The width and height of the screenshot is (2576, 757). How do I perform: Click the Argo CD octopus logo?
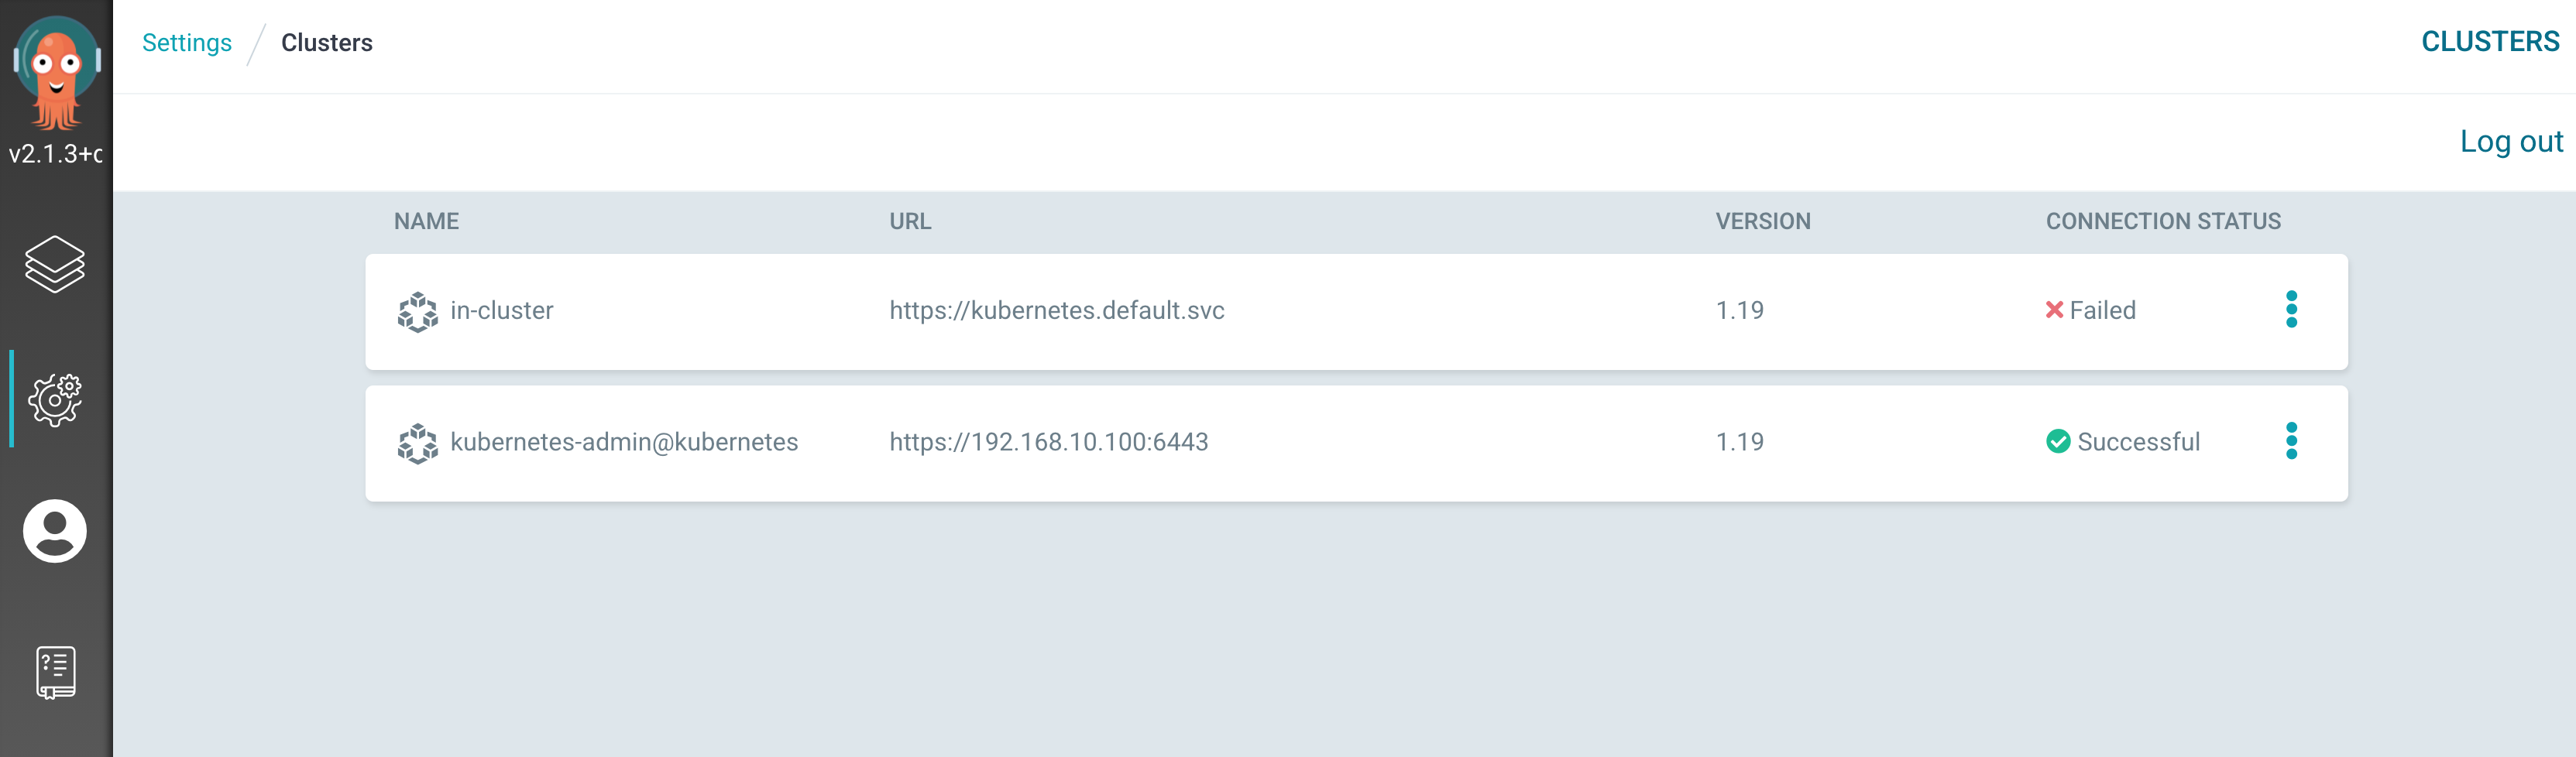point(56,72)
